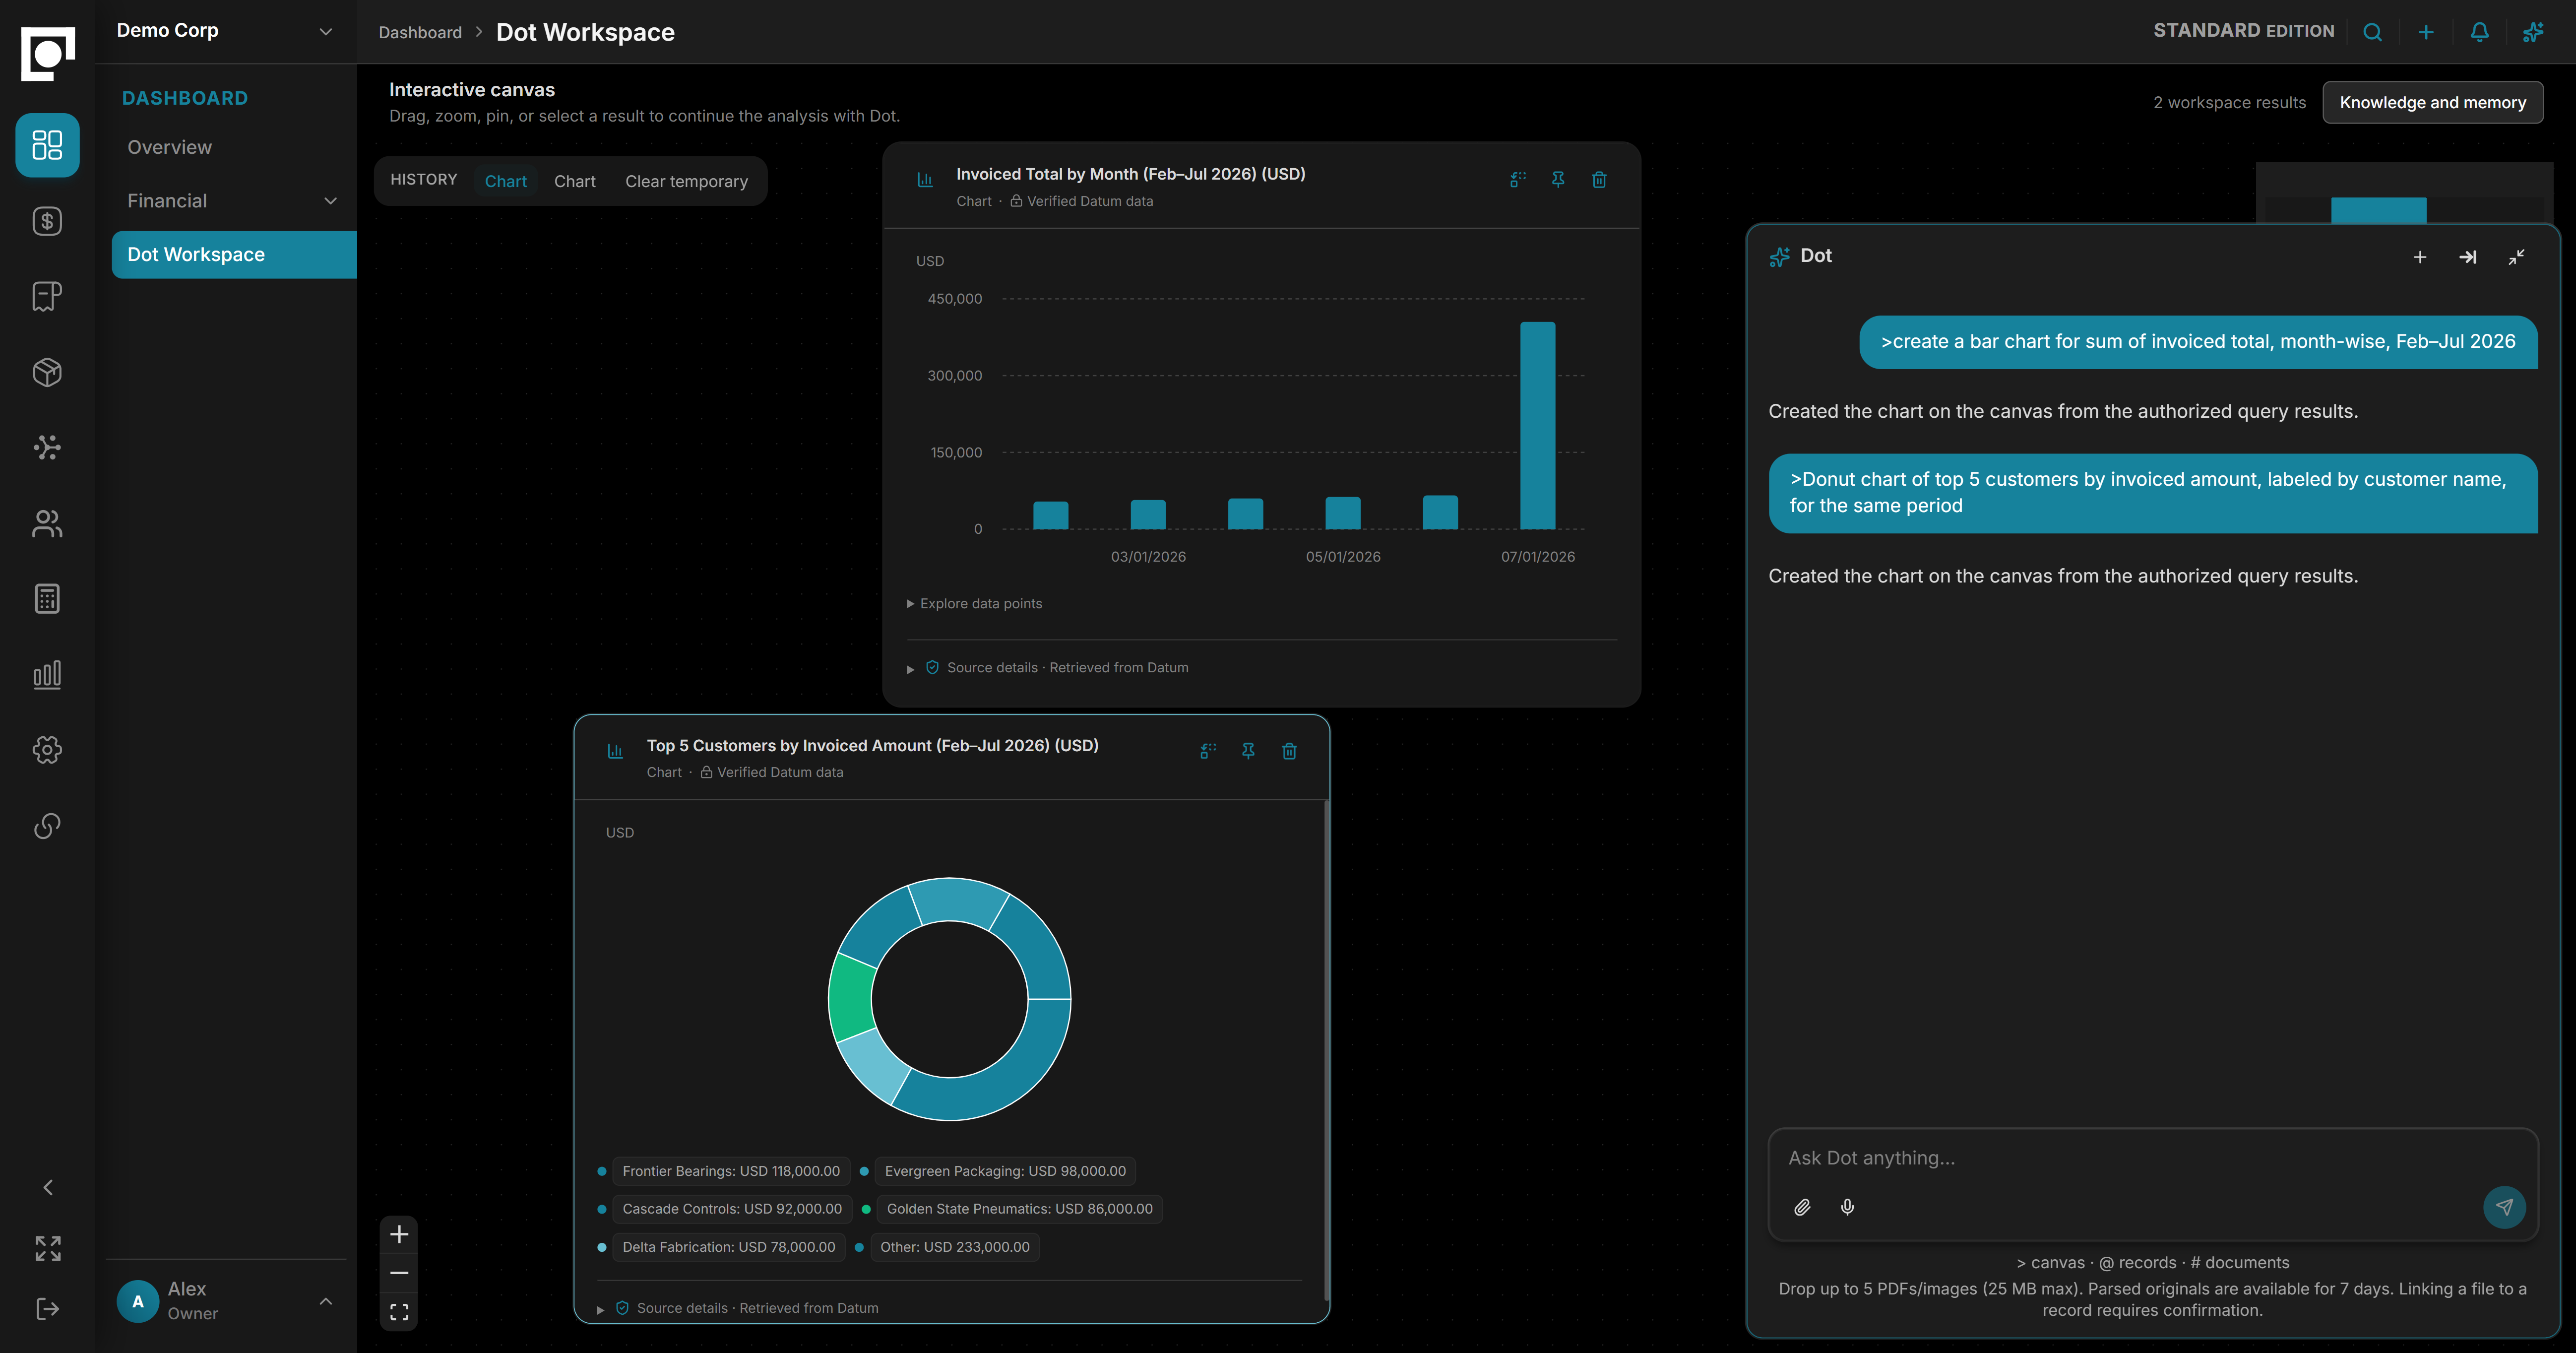Start a new Dot chat with plus icon

point(2420,257)
